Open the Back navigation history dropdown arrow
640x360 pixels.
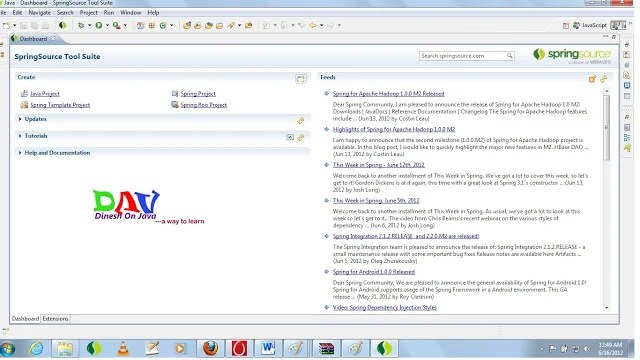click(322, 25)
